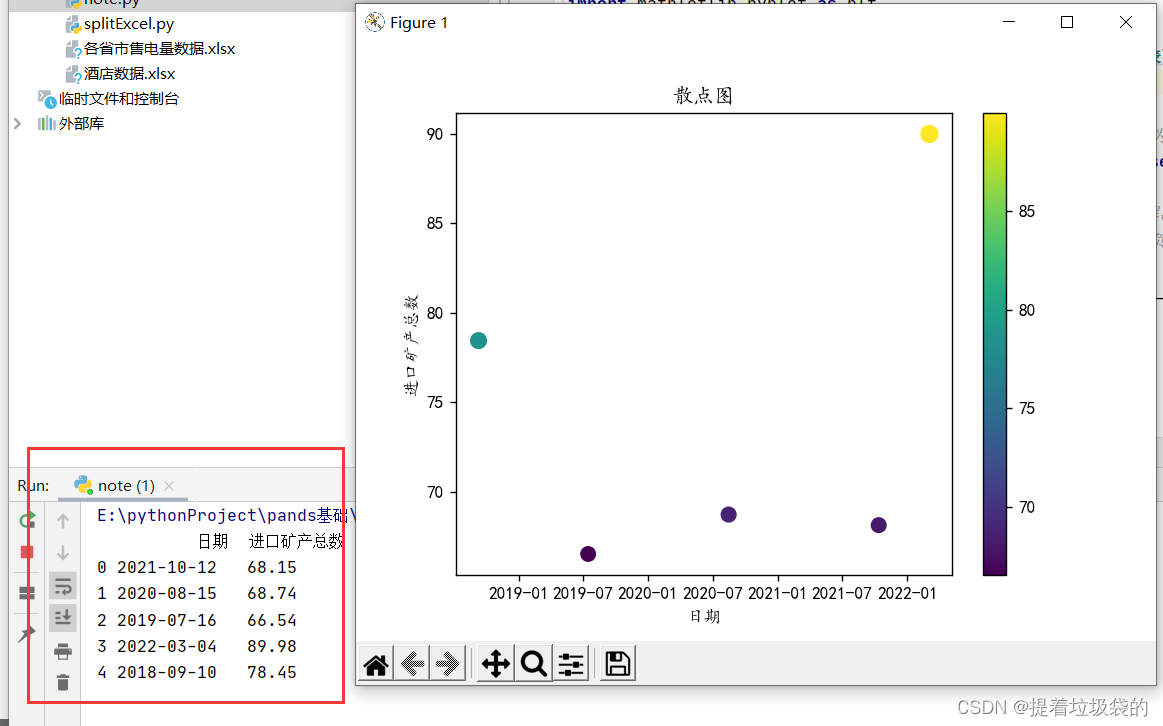Toggle Scroll to end icon in Run panel

pyautogui.click(x=63, y=617)
